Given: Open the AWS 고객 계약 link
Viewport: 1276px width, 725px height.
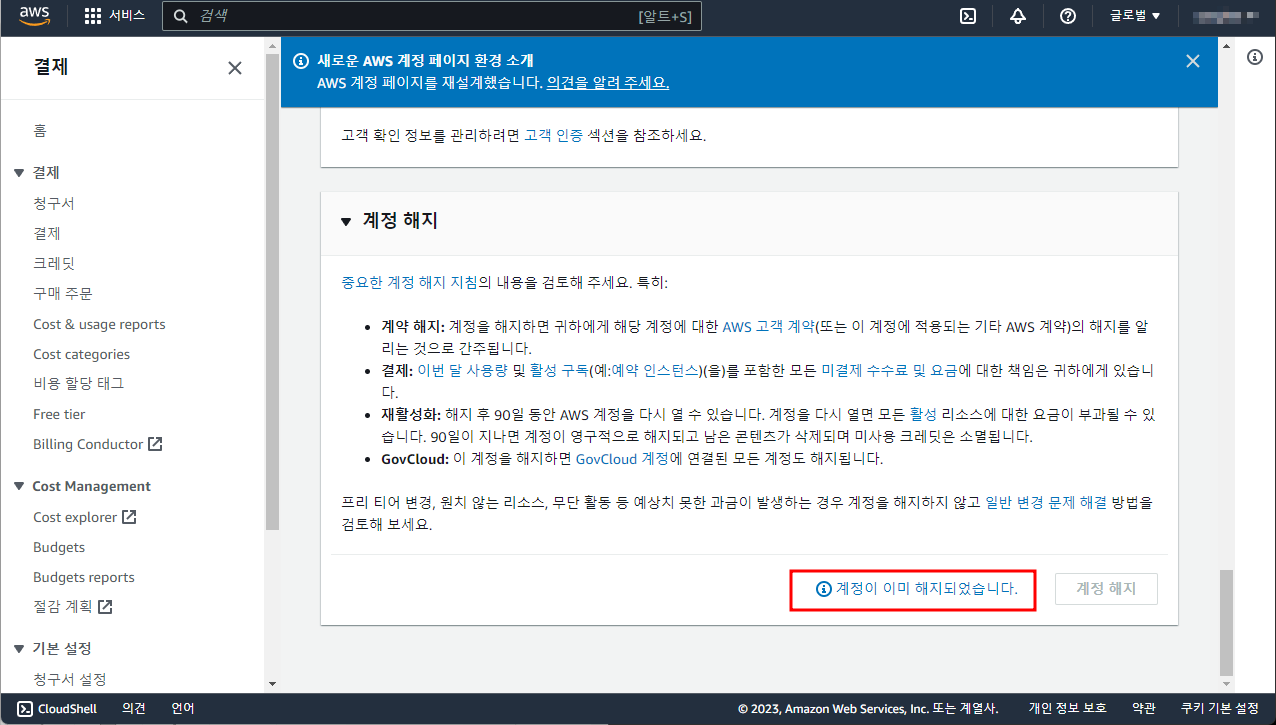Looking at the screenshot, I should point(768,326).
